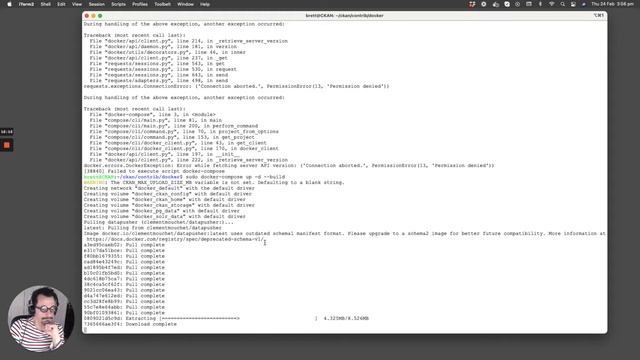The width and height of the screenshot is (640, 360).
Task: Click traceback line 'main.py line 200 in perform_command'
Action: tap(173, 126)
